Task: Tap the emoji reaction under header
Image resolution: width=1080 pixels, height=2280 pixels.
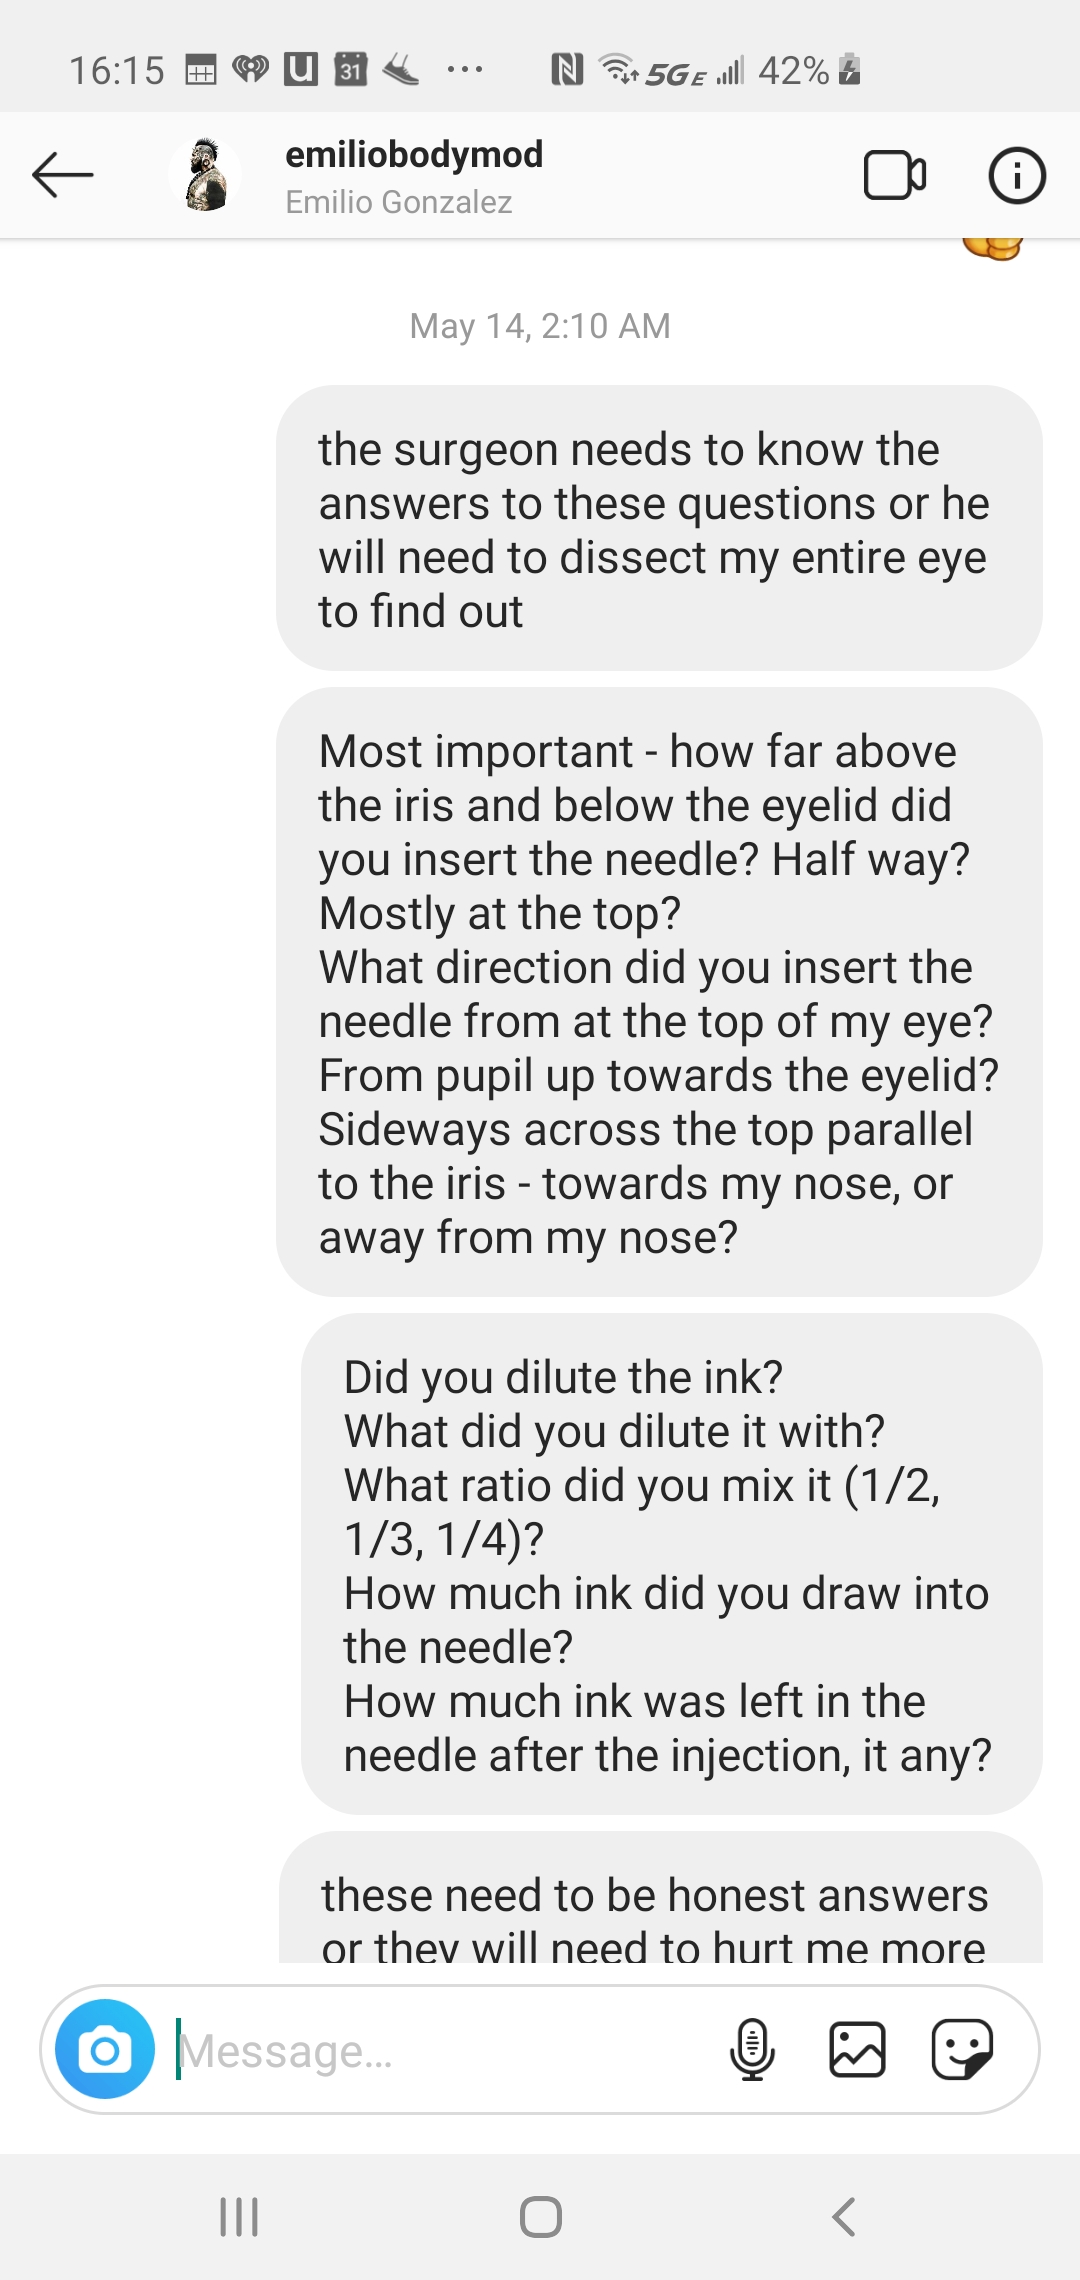Action: pos(992,248)
